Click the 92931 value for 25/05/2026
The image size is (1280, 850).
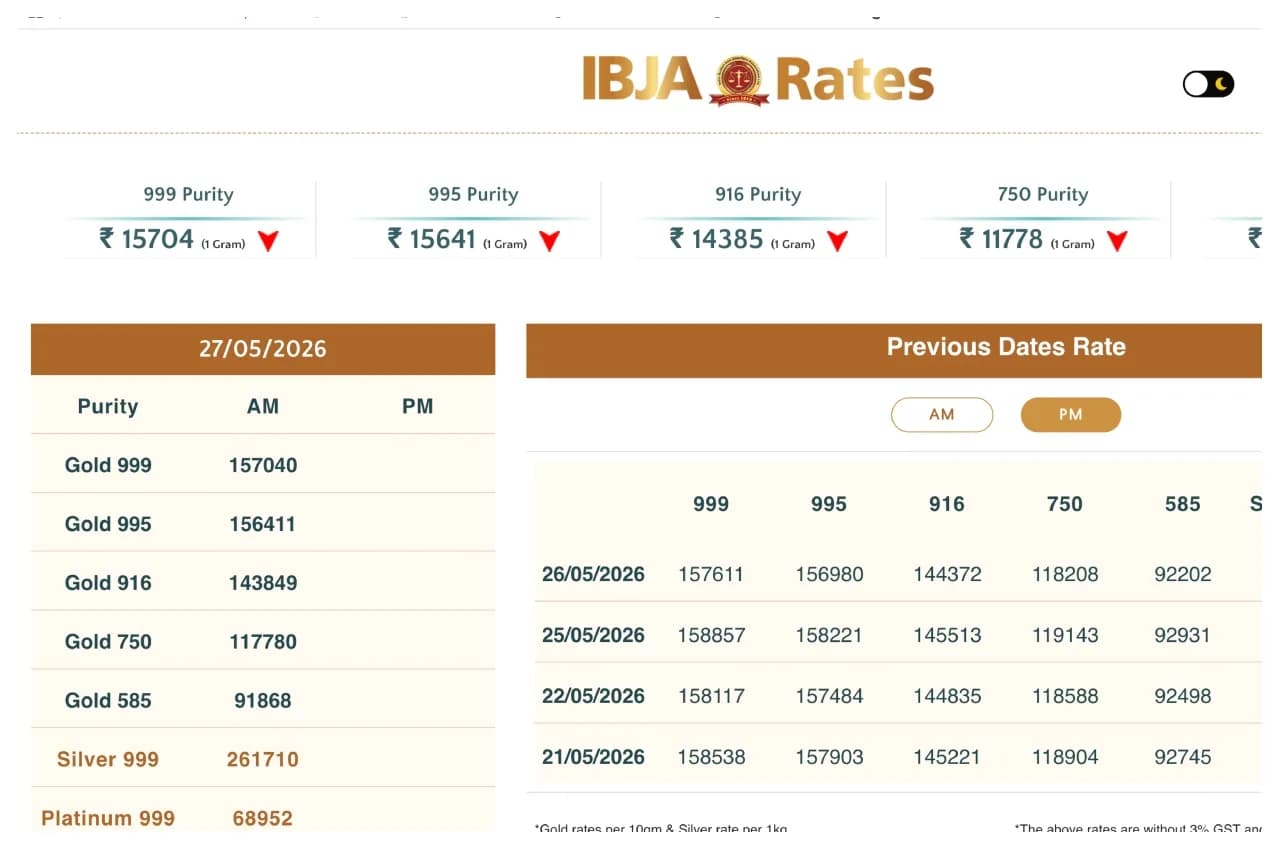tap(1183, 635)
